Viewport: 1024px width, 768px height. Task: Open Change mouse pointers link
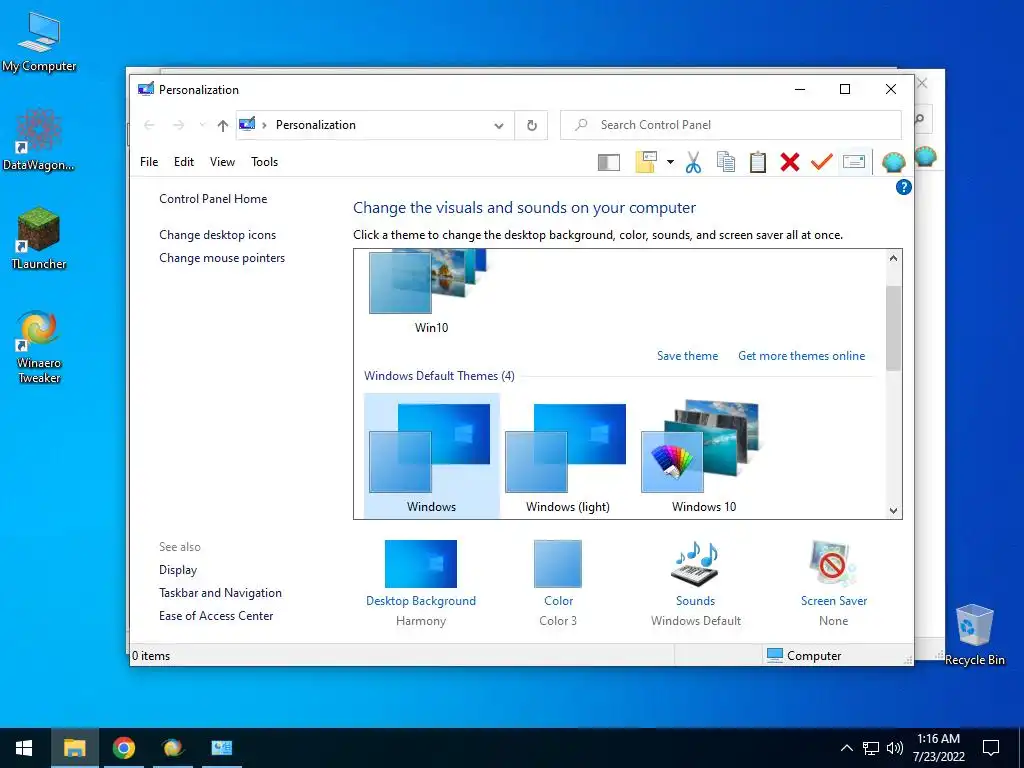point(222,258)
